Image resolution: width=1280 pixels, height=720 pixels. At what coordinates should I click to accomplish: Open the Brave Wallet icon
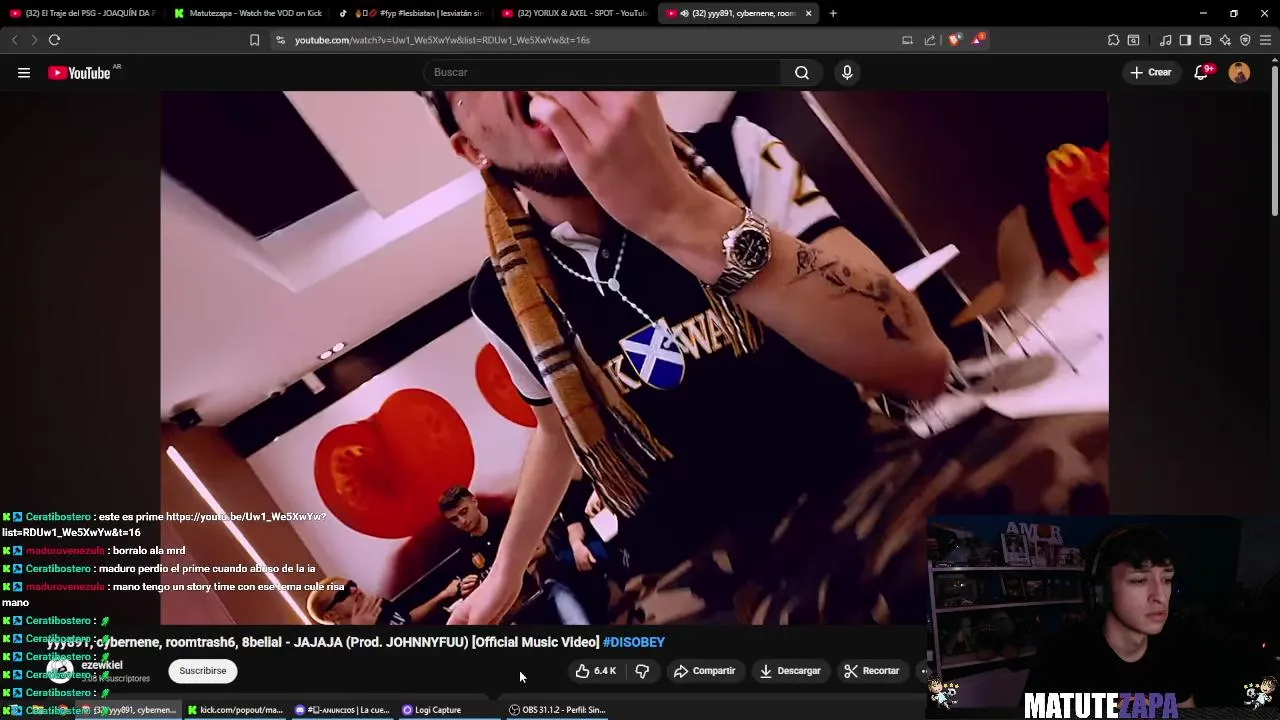(x=1205, y=40)
